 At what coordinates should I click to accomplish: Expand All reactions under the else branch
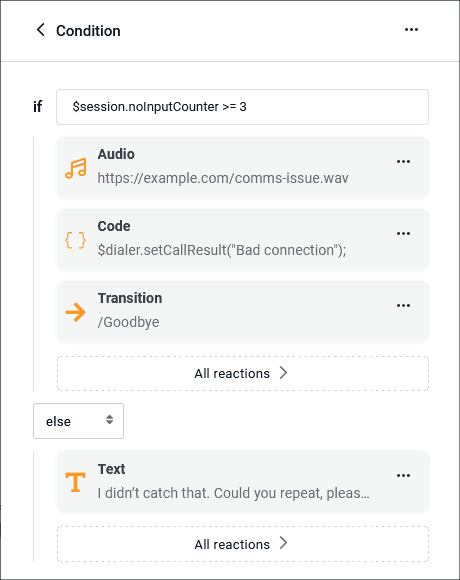click(x=243, y=544)
